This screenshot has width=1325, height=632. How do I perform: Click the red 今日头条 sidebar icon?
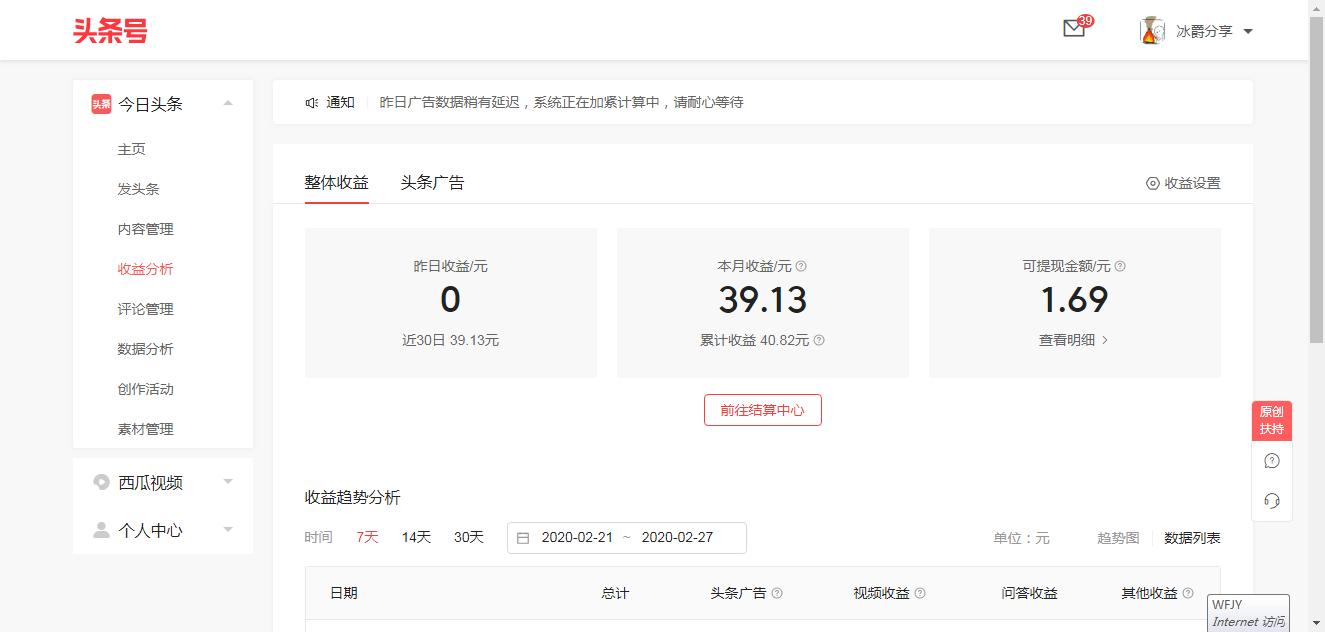click(x=100, y=103)
